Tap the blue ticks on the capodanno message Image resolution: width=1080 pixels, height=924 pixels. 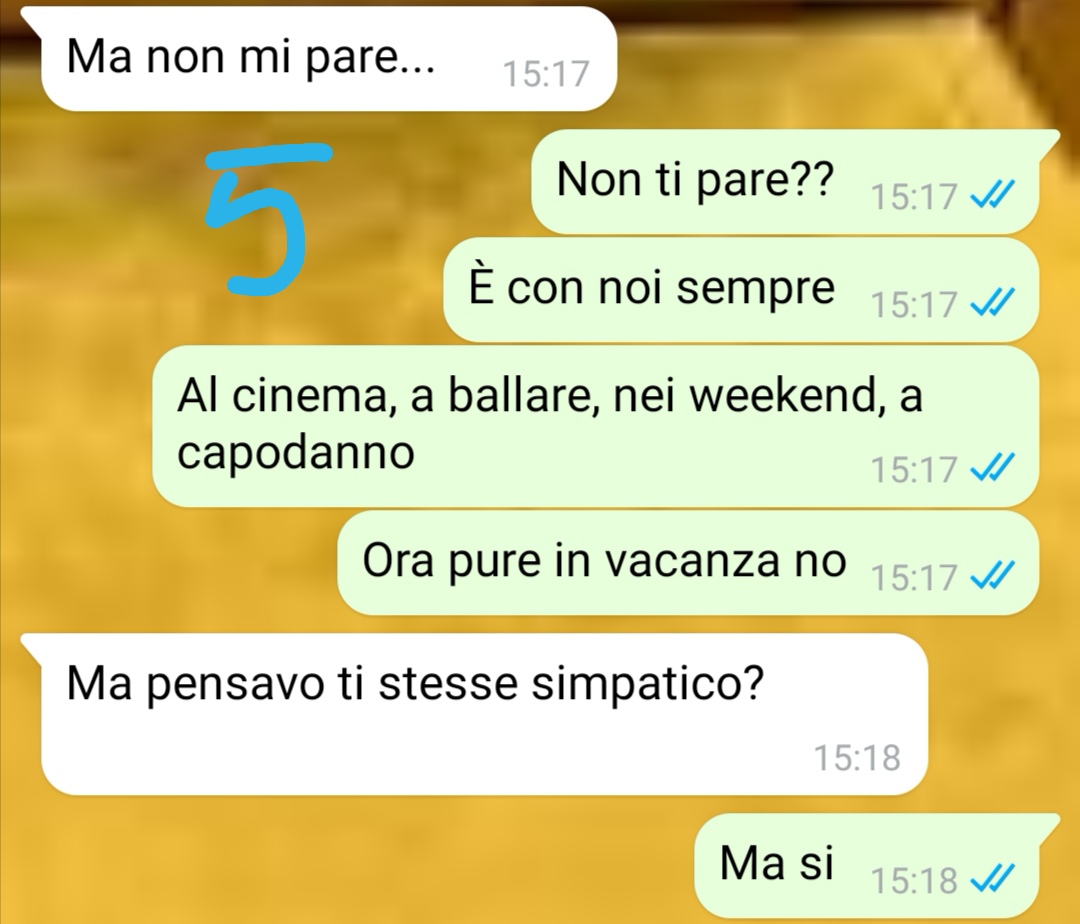[992, 468]
